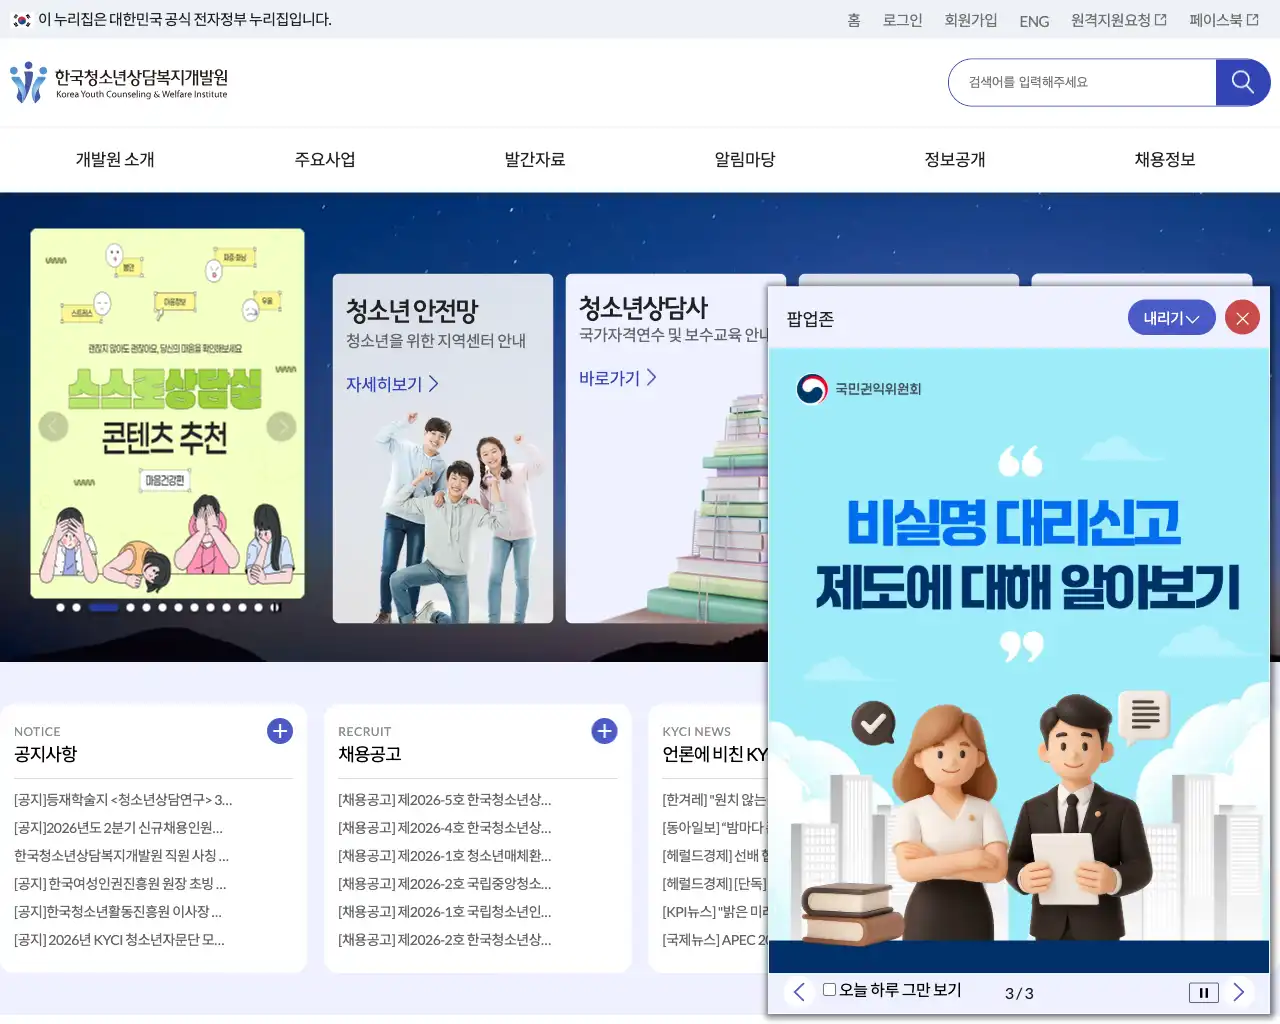
Task: Click the 로그인 link
Action: [x=902, y=20]
